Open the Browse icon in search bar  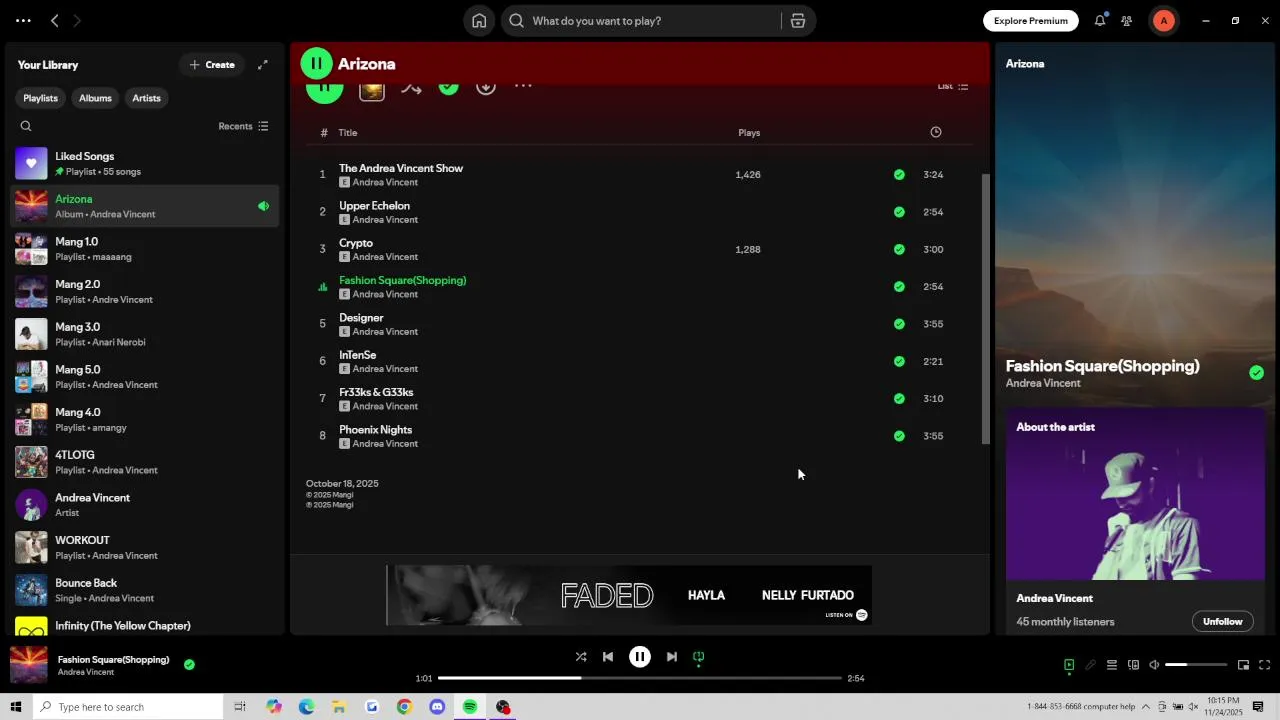click(x=798, y=21)
